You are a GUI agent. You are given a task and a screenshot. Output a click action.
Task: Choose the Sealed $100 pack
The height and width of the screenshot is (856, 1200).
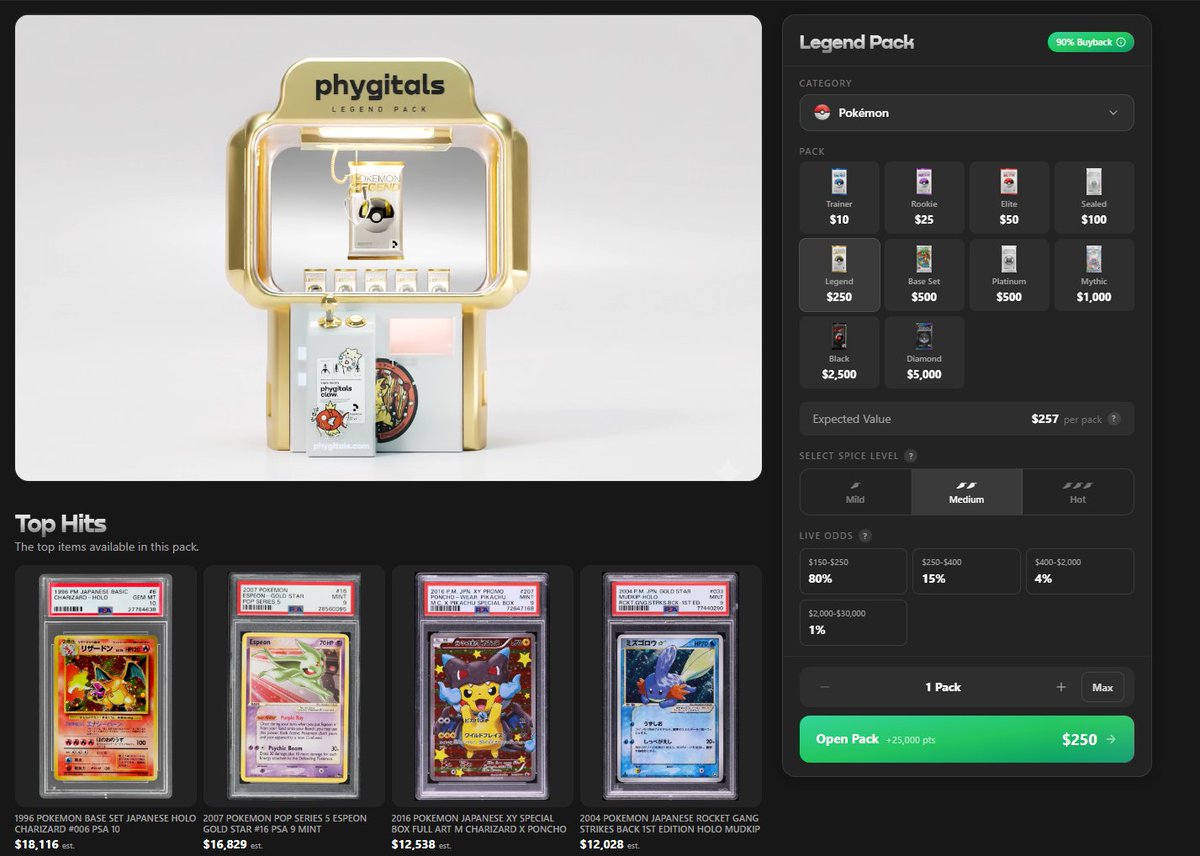(x=1094, y=197)
